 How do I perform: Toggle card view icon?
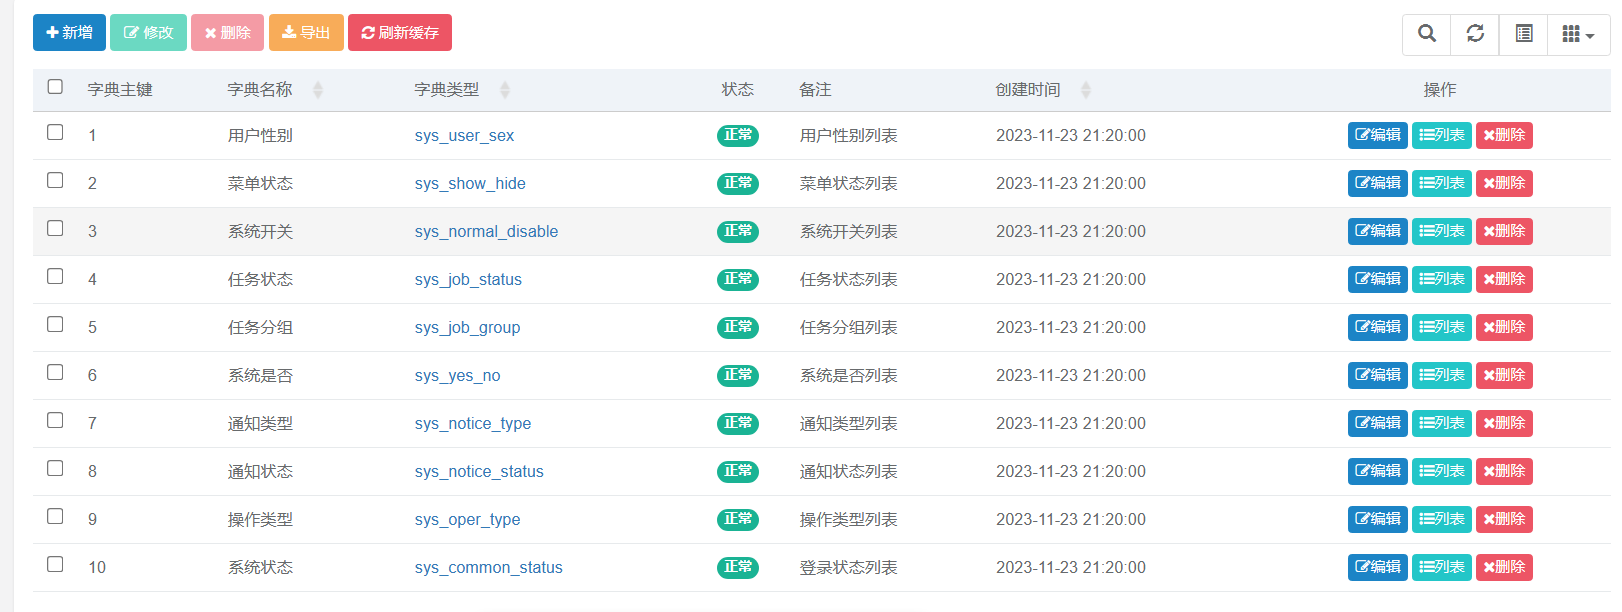(1523, 33)
